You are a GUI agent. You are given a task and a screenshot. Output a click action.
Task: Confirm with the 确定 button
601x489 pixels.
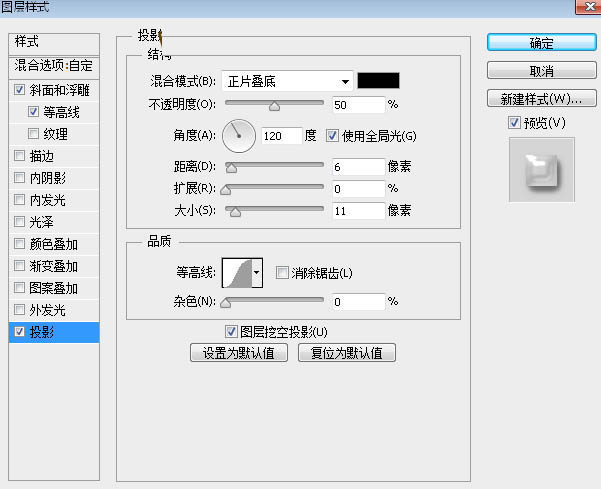542,43
